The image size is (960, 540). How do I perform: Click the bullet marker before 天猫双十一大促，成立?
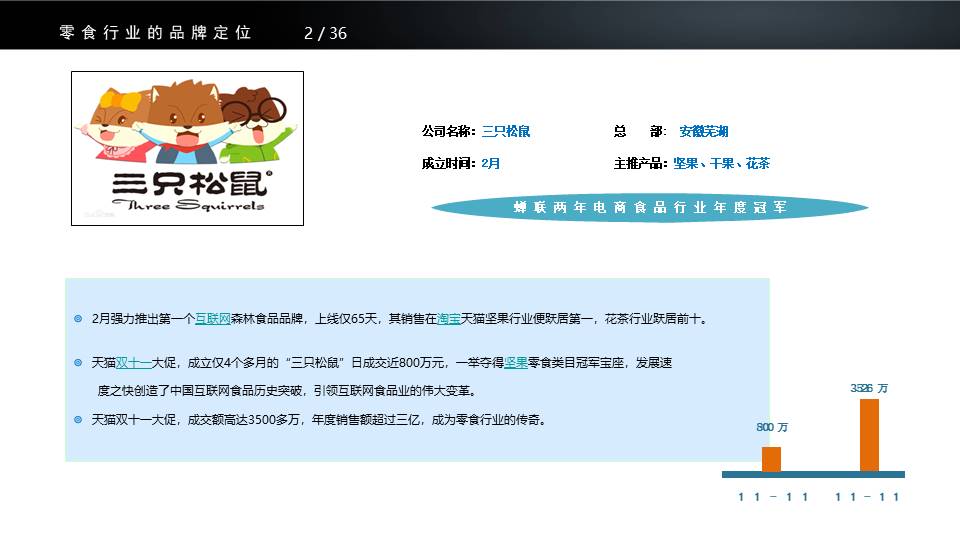point(78,362)
